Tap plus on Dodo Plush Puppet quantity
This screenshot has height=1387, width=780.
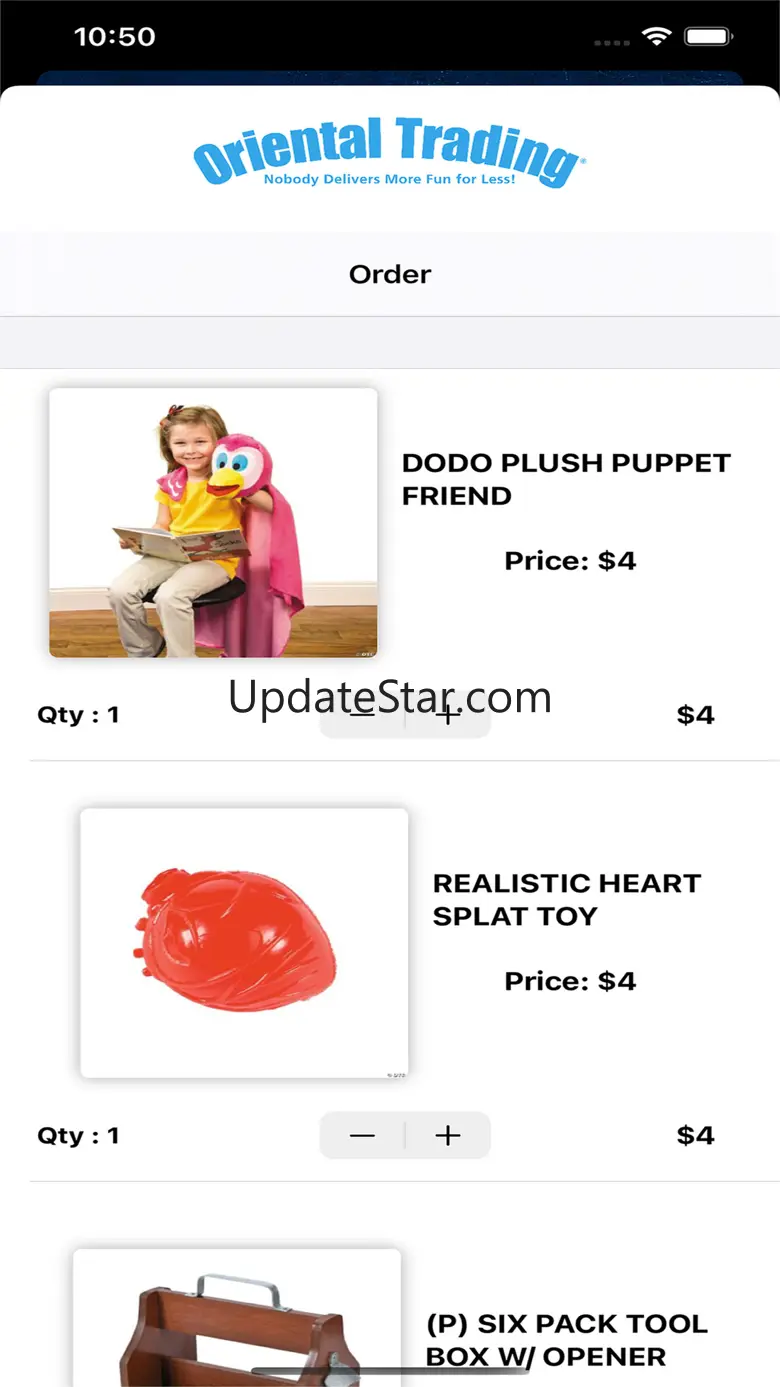448,715
